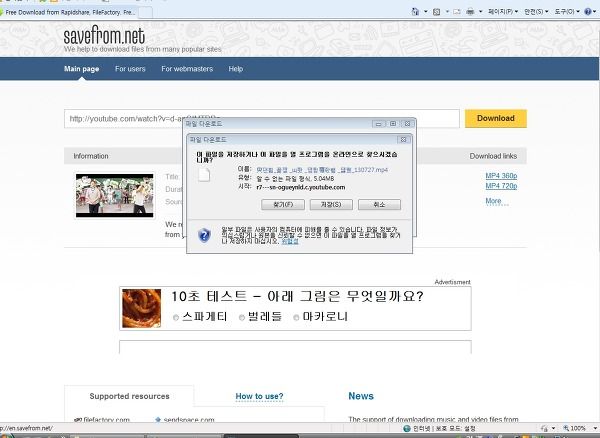Go to the Main page nav item
Image resolution: width=600 pixels, height=438 pixels.
point(82,69)
